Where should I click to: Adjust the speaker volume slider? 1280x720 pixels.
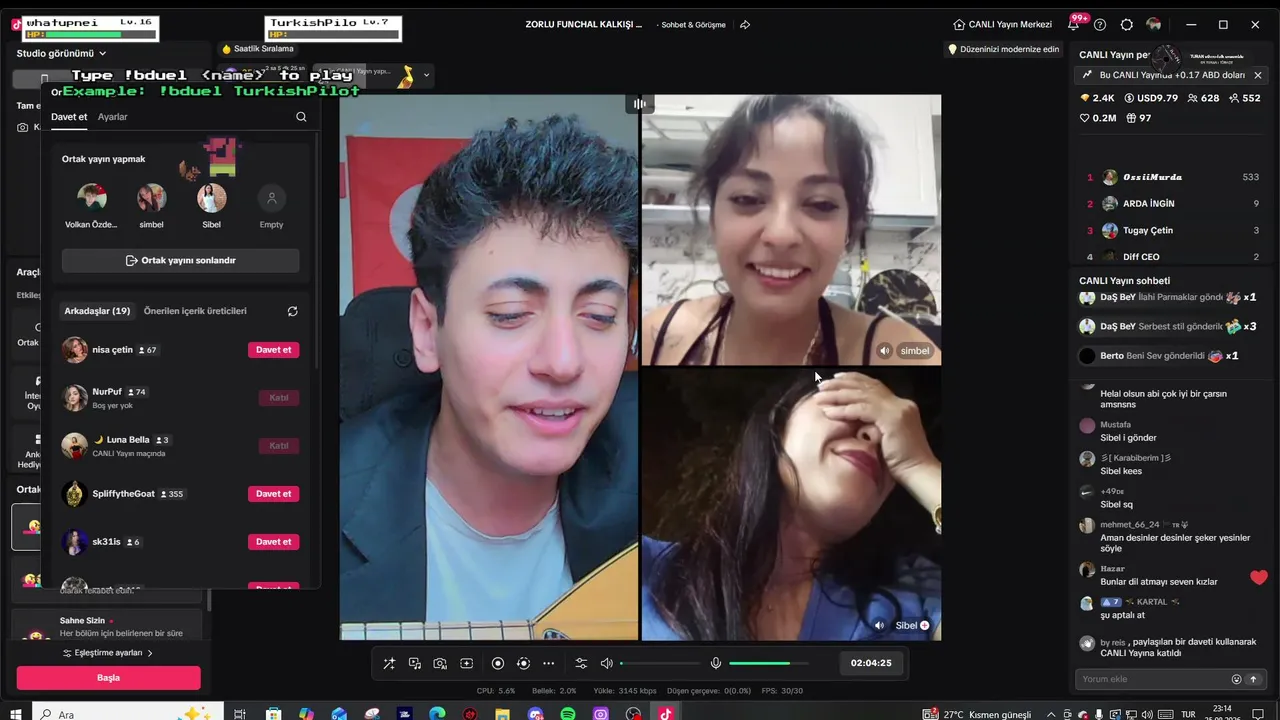(660, 663)
